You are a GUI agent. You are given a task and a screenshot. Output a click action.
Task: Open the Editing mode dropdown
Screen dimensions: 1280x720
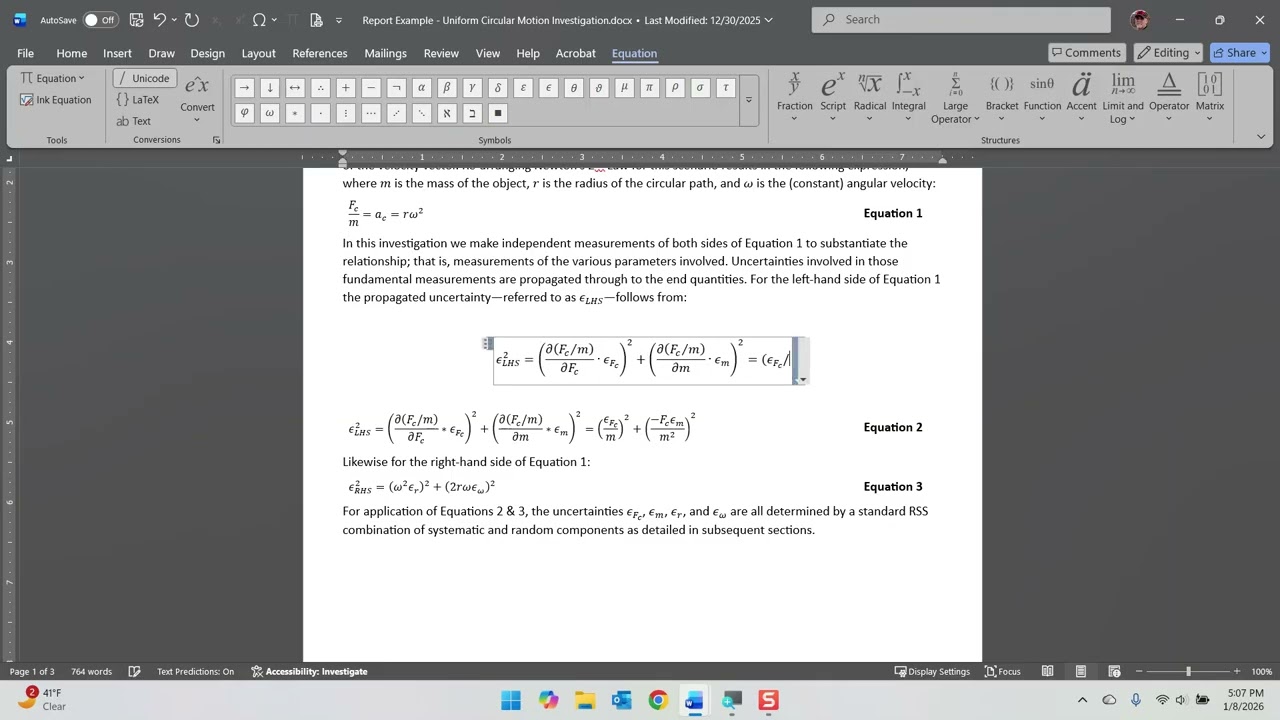[1170, 53]
